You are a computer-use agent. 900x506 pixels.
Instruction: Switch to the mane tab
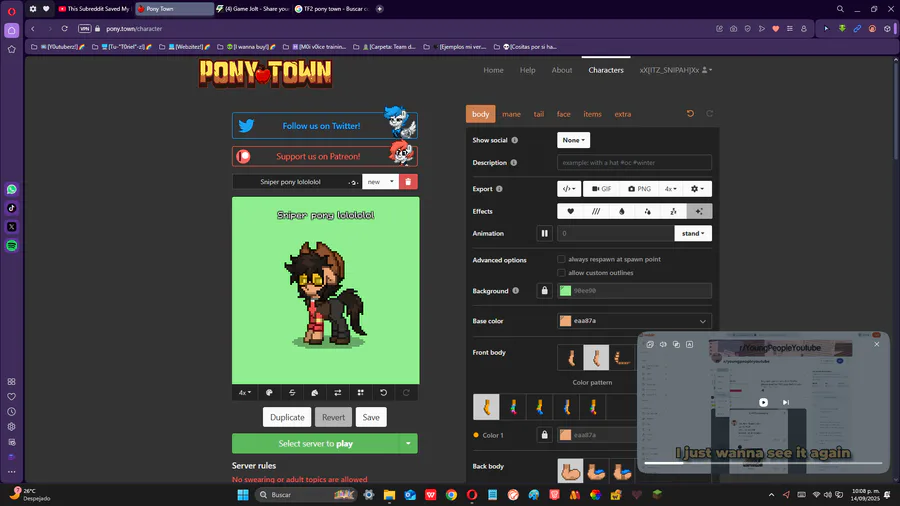tap(511, 114)
